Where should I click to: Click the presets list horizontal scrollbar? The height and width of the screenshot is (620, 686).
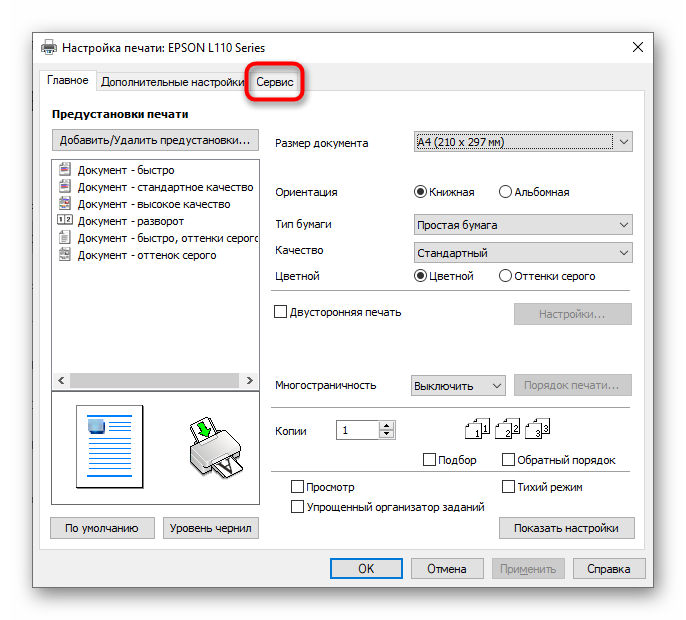point(150,380)
